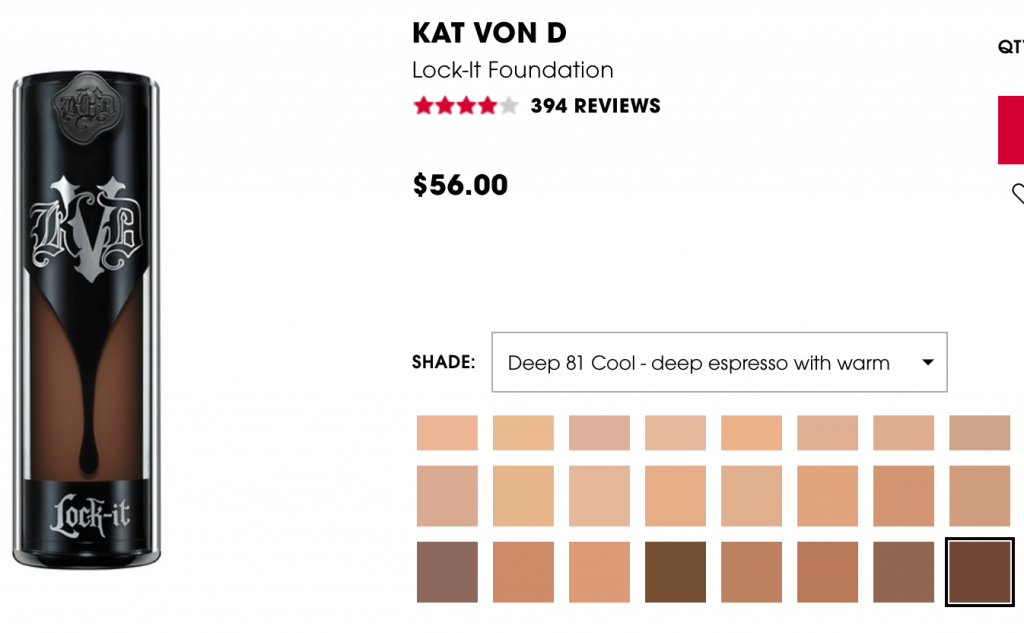
Task: Select the mauve-brown first swatch, bottom row
Action: [x=447, y=572]
